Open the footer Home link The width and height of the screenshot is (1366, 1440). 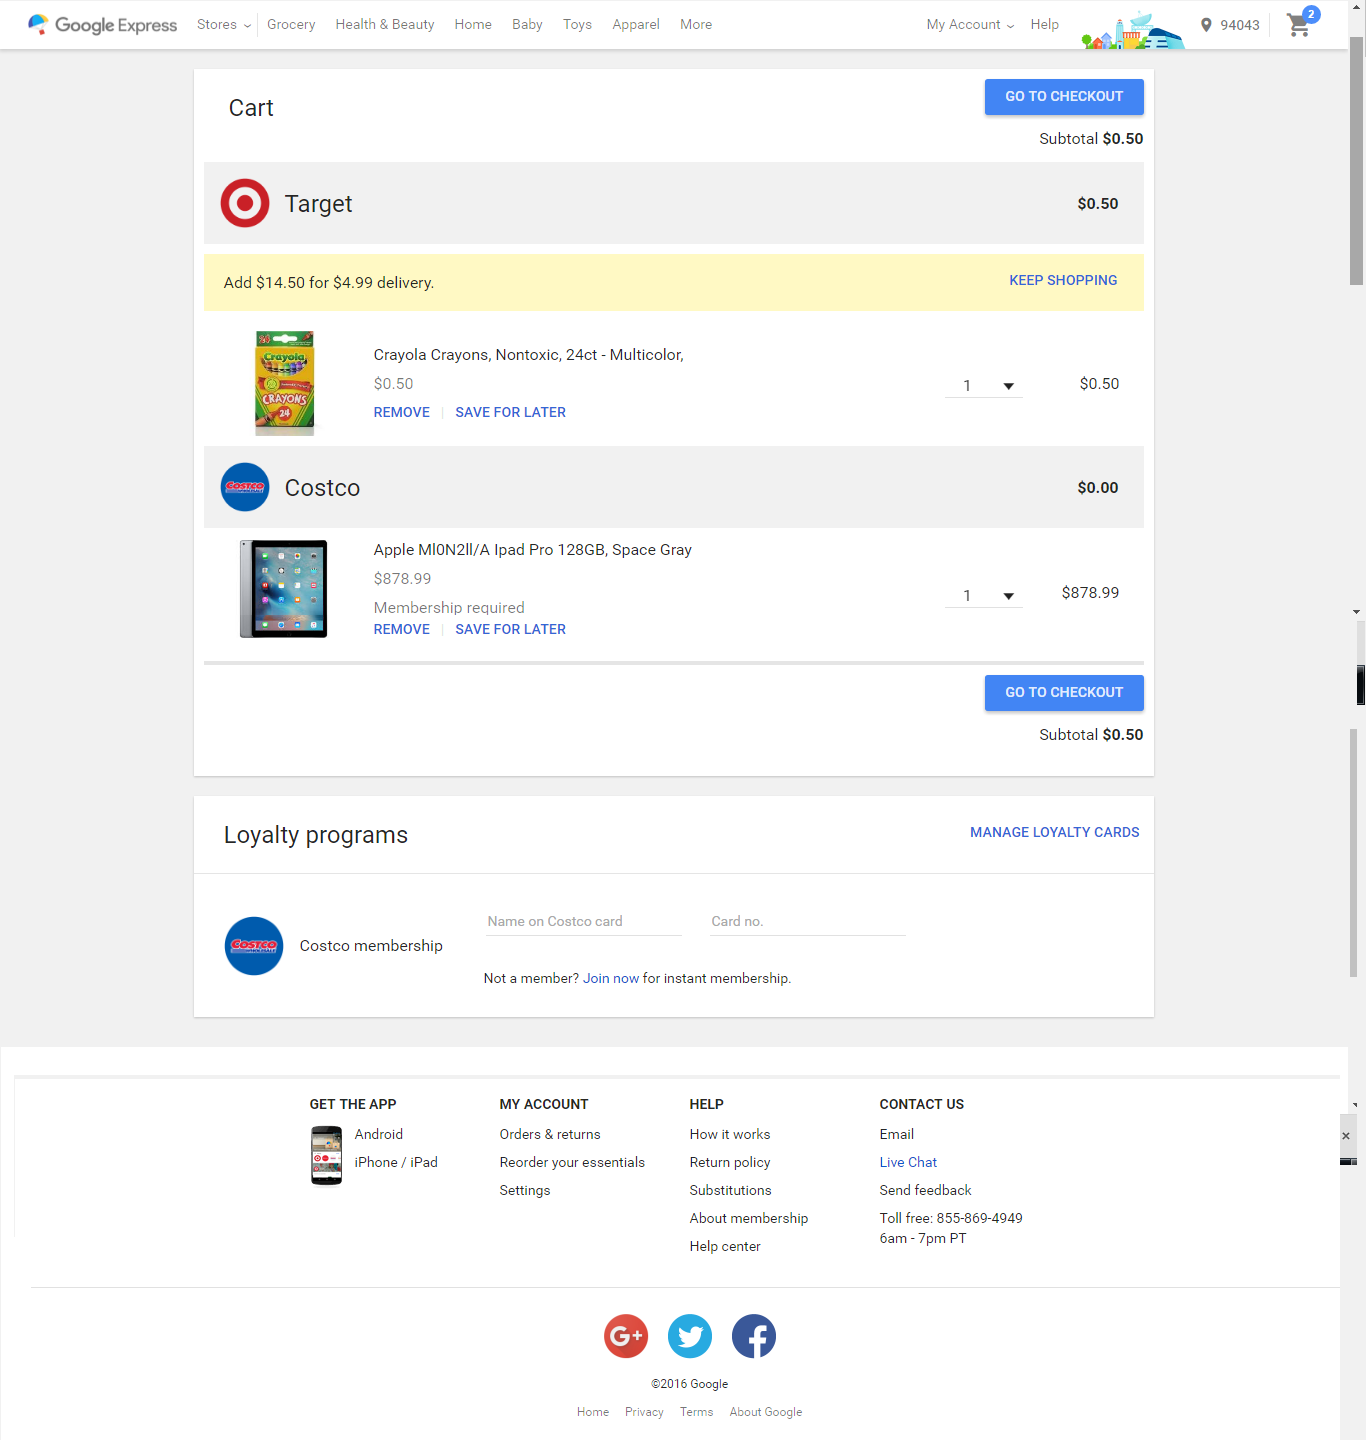(593, 1412)
